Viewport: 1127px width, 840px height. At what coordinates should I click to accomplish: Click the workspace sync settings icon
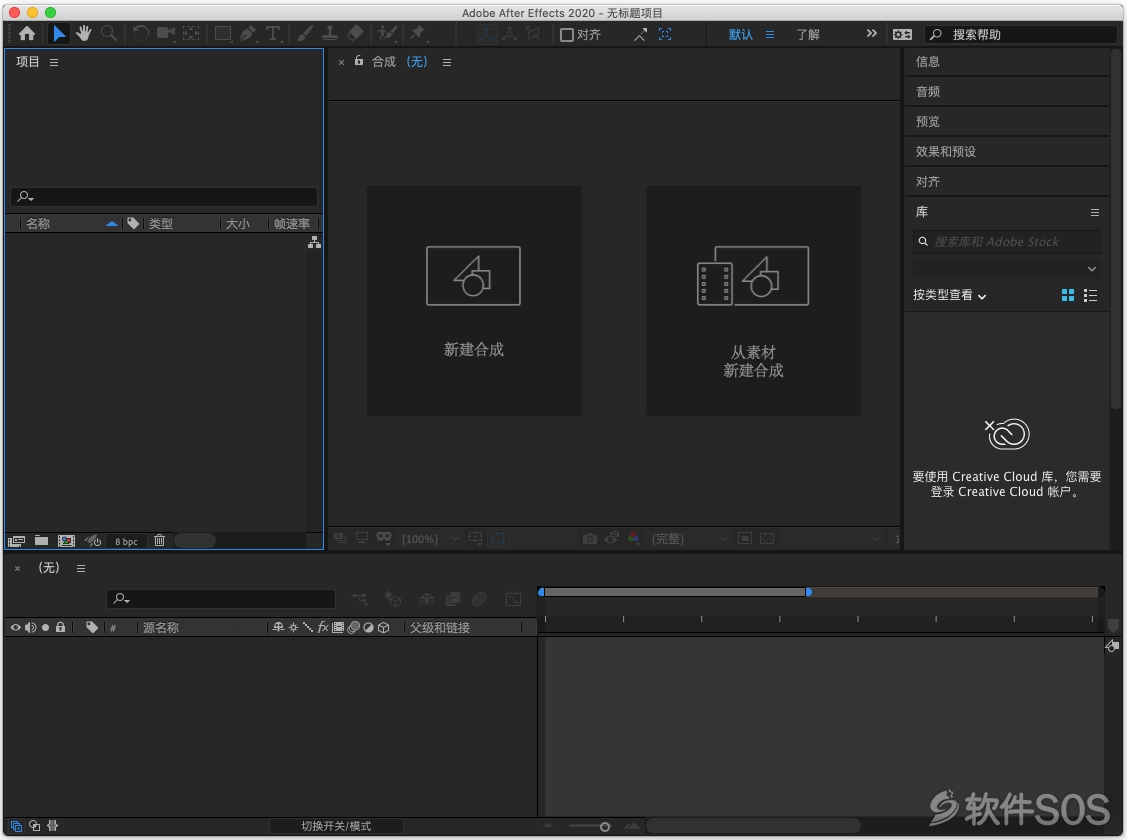coord(902,34)
